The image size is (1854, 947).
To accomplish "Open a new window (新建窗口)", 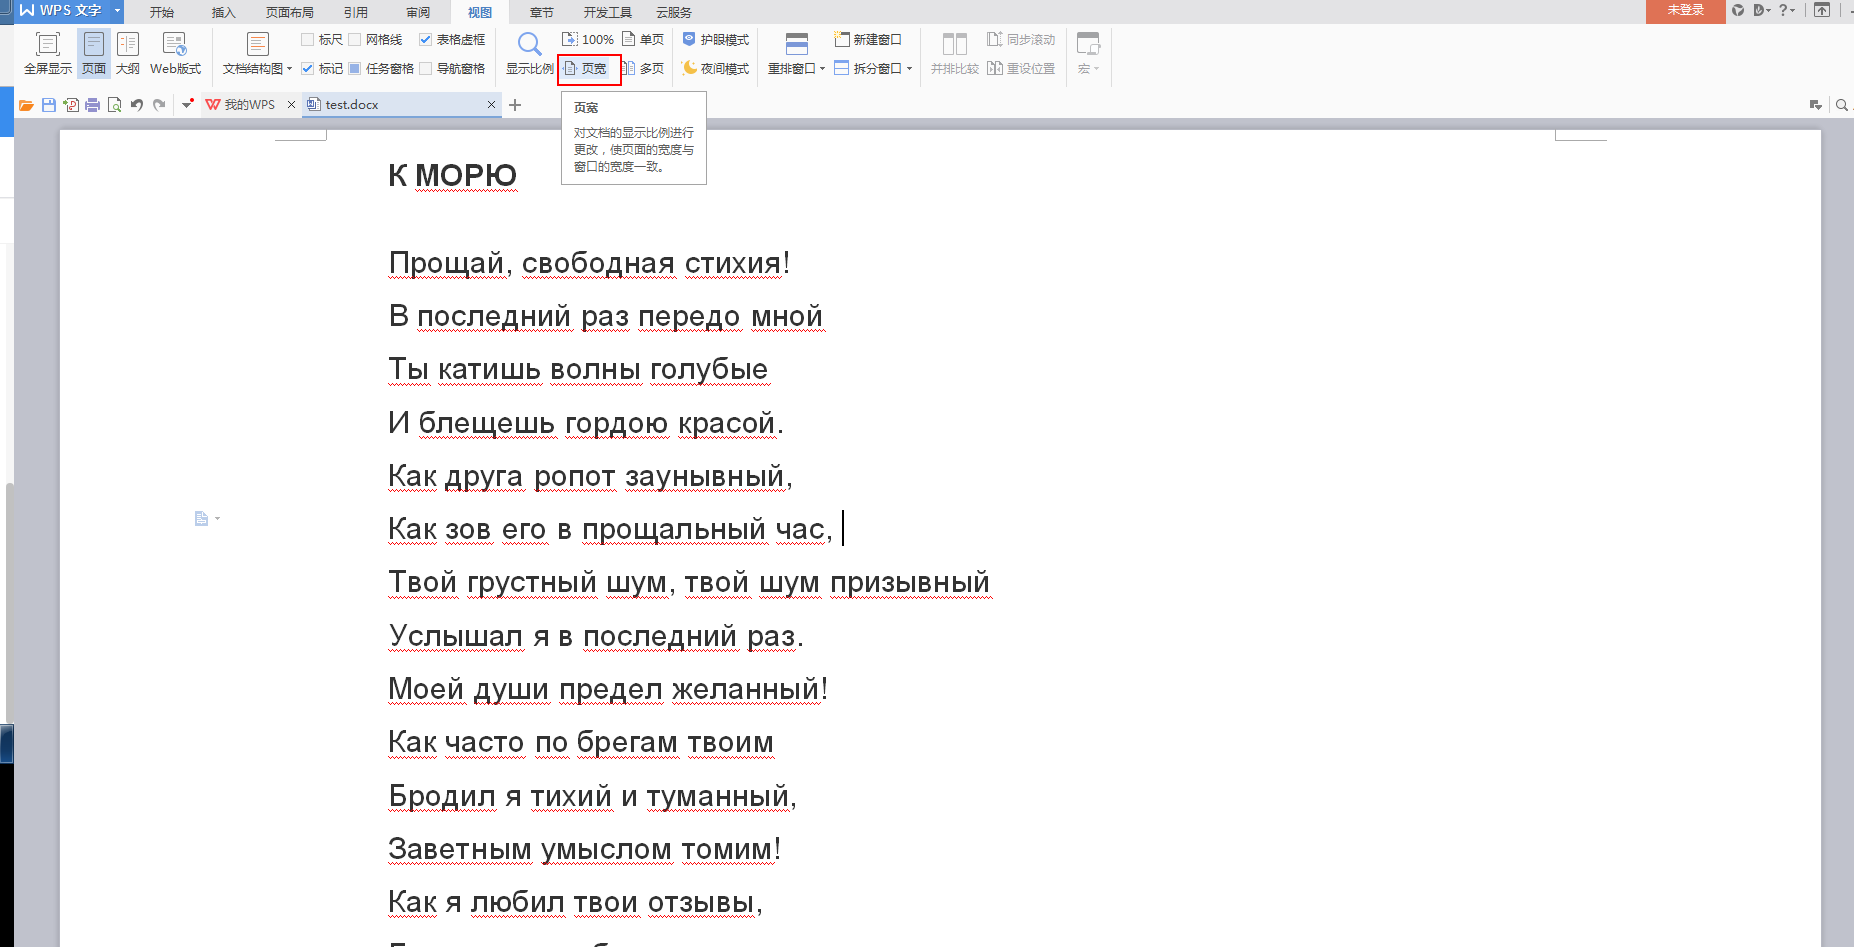I will tap(868, 39).
